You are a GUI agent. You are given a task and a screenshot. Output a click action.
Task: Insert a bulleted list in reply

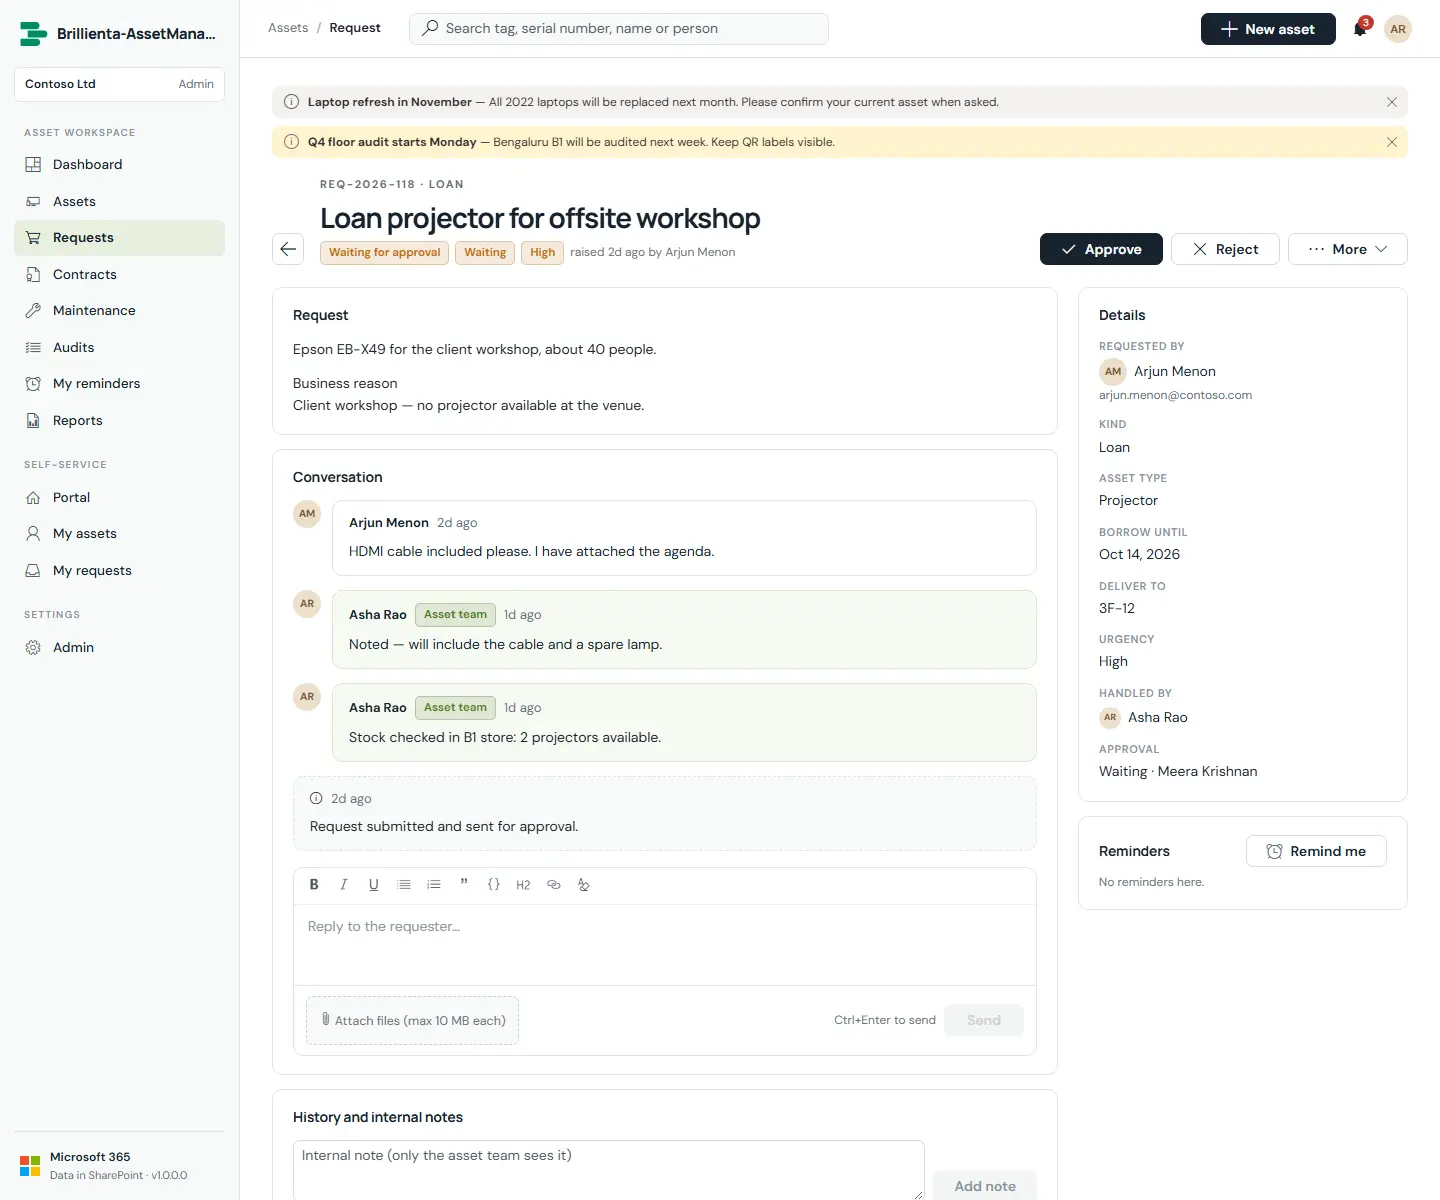point(404,885)
